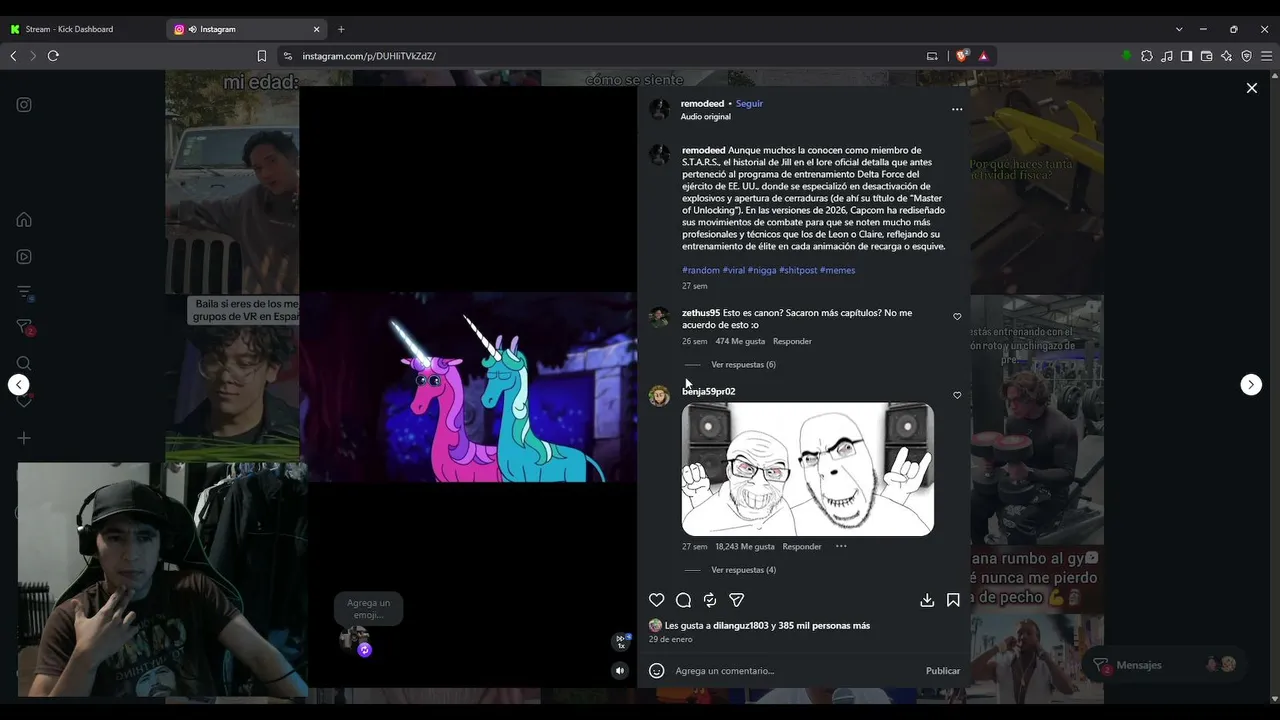This screenshot has height=720, width=1280.
Task: Share the post with the paper plane icon
Action: click(737, 600)
